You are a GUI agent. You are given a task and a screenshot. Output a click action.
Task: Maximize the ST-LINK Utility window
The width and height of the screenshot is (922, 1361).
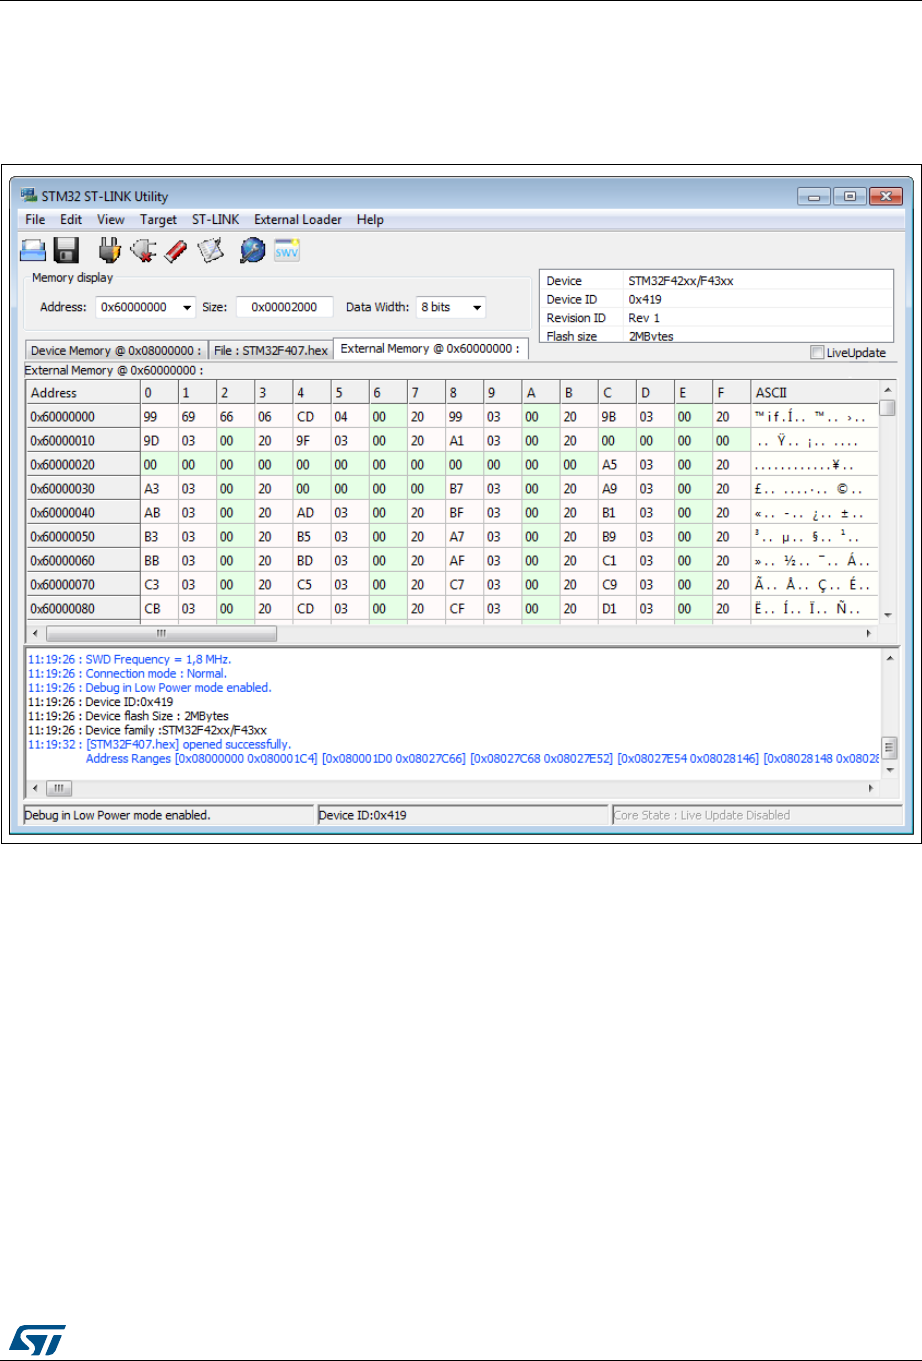coord(849,196)
